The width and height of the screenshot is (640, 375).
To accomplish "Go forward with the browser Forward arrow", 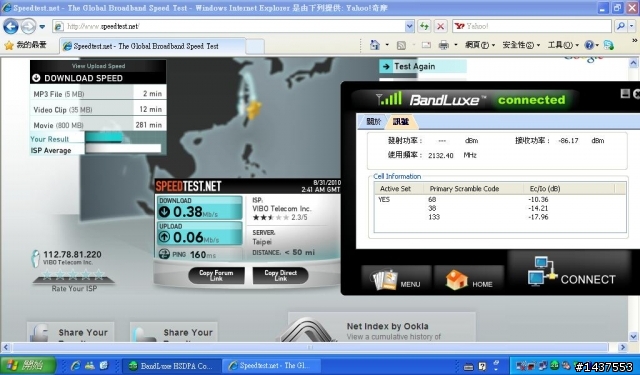I will pos(28,27).
